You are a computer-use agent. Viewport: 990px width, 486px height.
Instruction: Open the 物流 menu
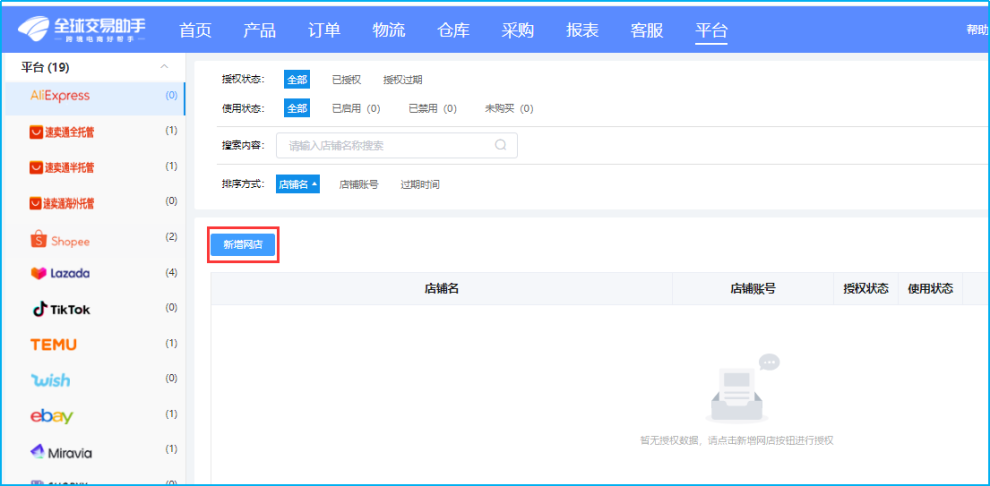click(x=389, y=30)
